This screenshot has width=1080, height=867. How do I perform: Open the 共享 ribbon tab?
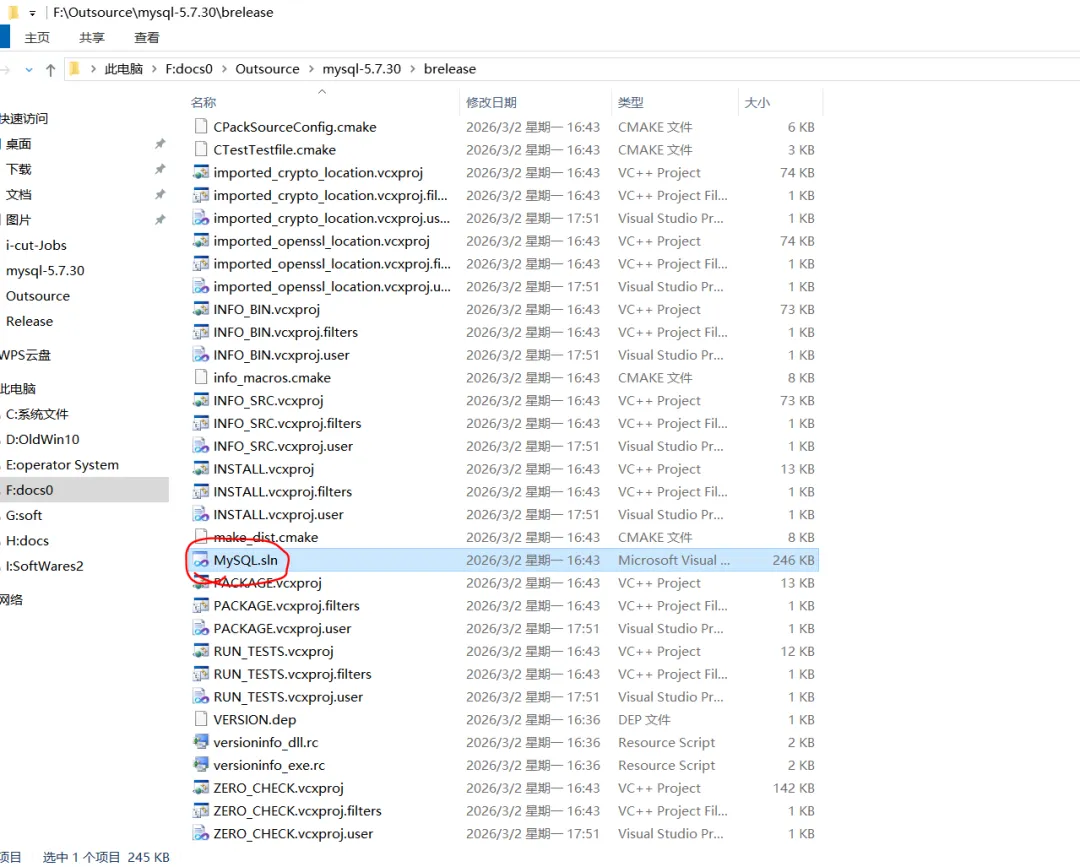pyautogui.click(x=92, y=38)
